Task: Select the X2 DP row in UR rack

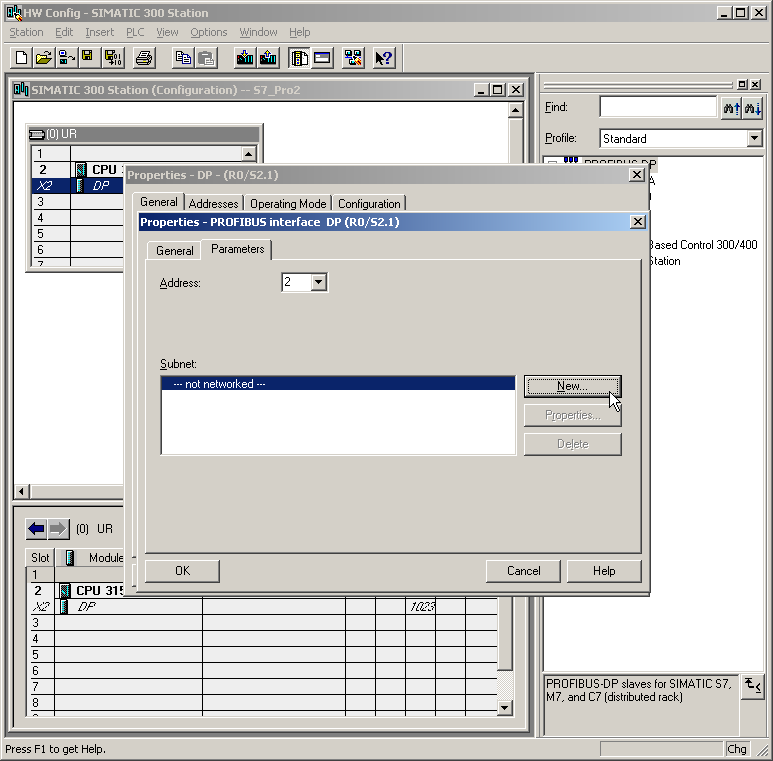Action: (x=78, y=185)
